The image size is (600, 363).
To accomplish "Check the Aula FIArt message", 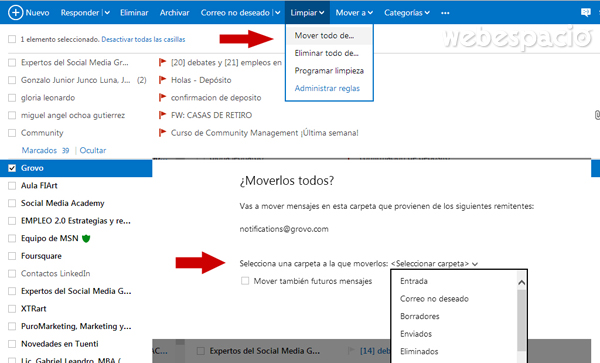I will pos(12,186).
